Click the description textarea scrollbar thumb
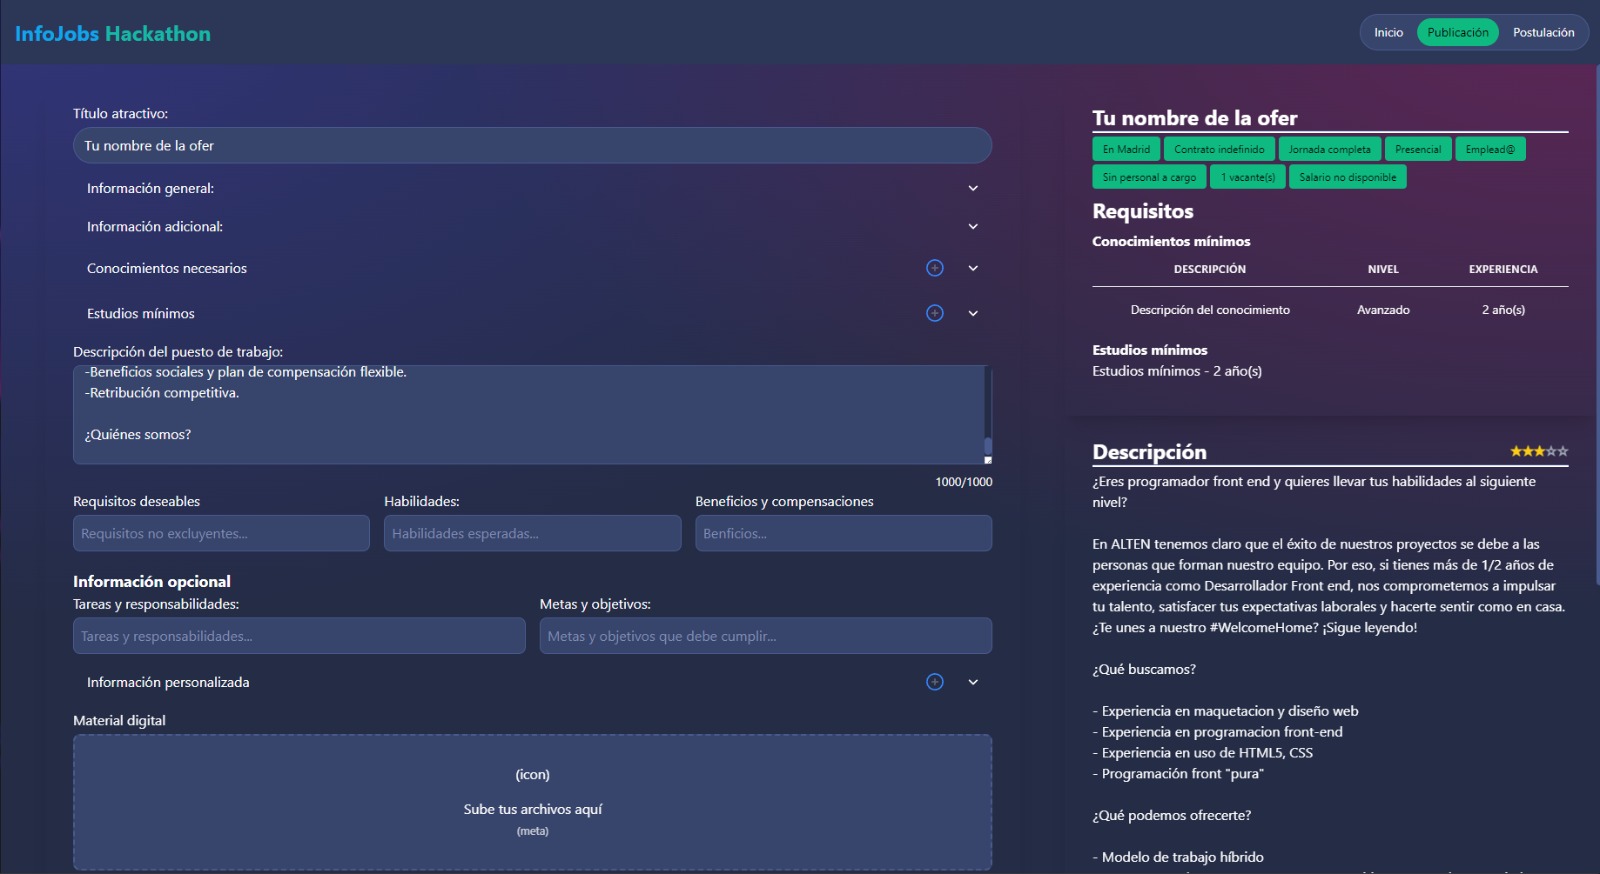 pos(988,446)
